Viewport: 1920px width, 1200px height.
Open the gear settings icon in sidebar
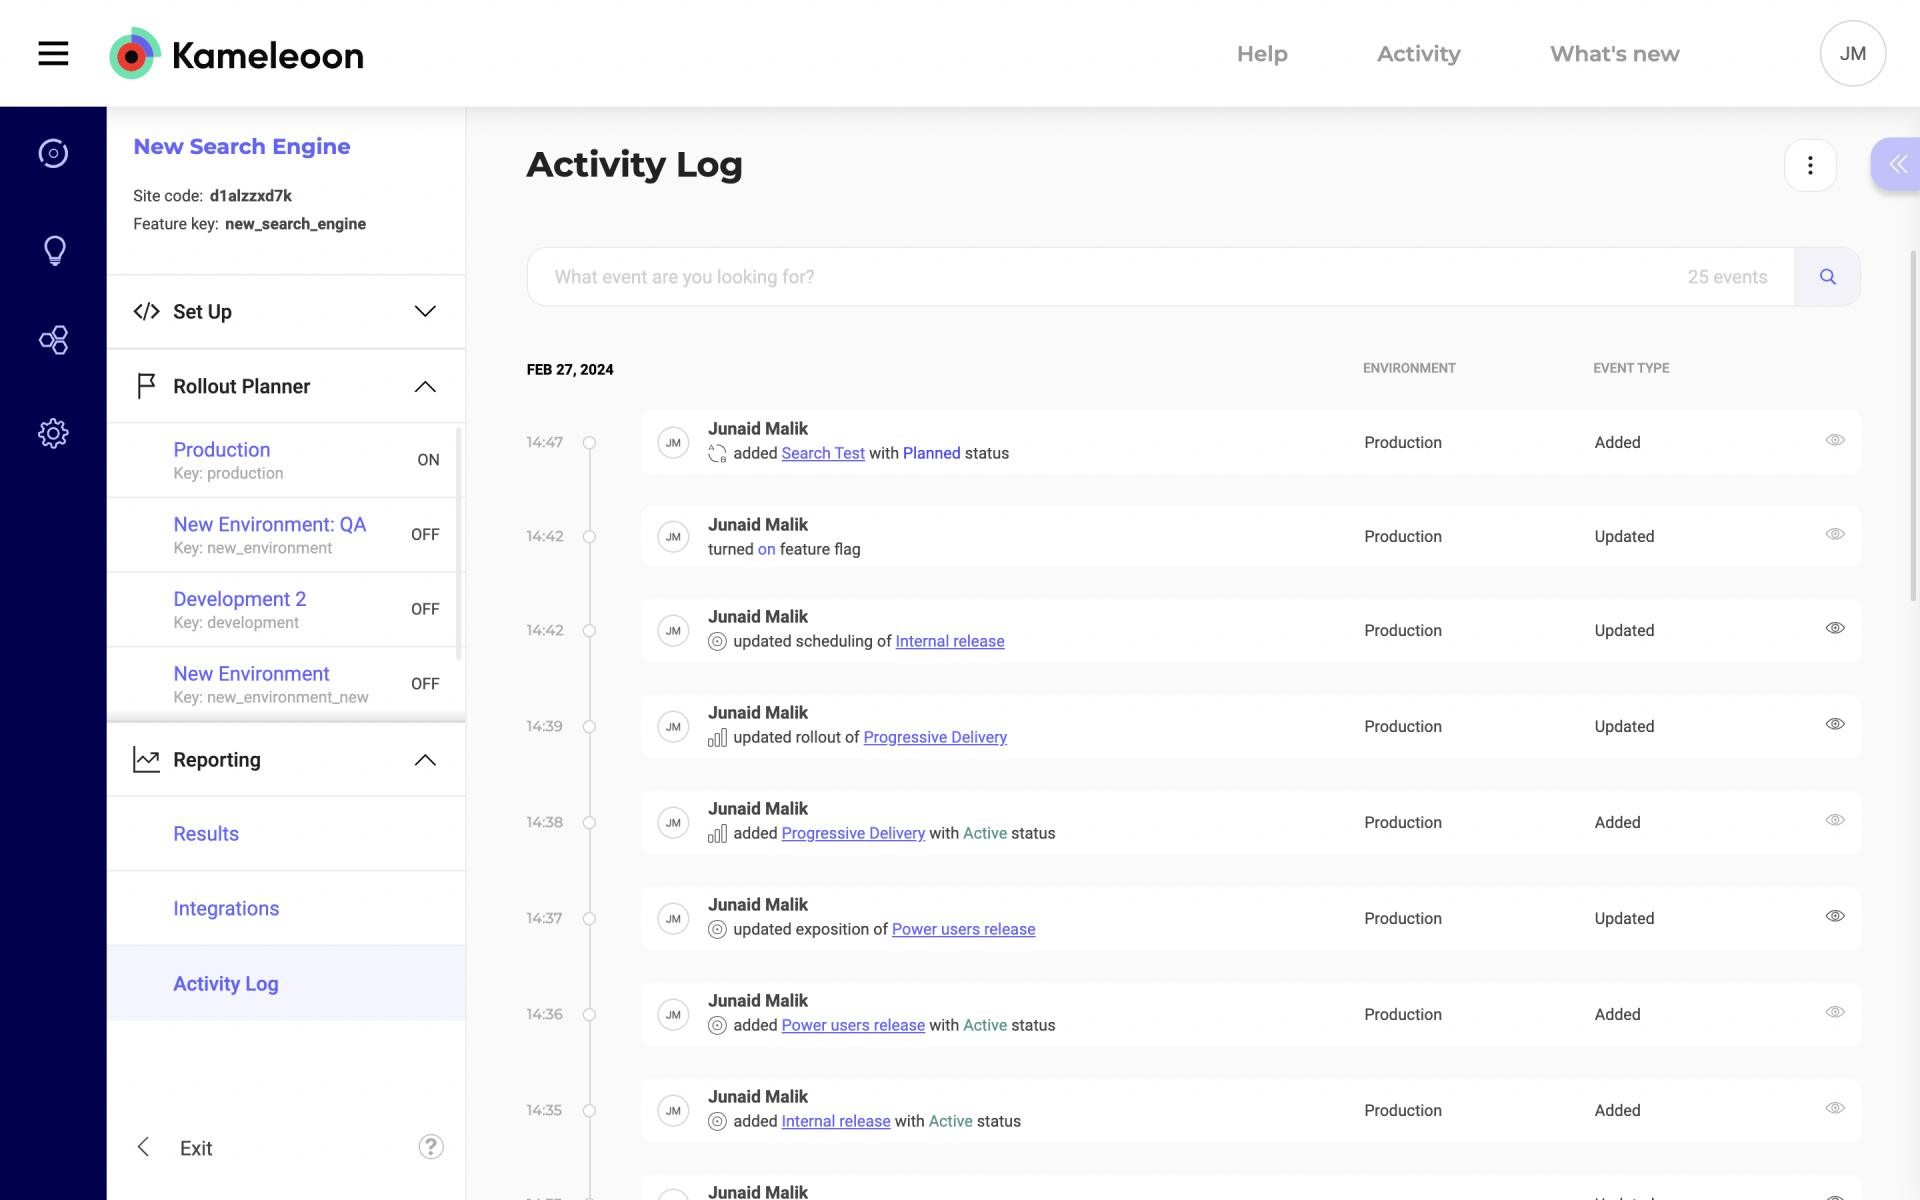click(54, 433)
